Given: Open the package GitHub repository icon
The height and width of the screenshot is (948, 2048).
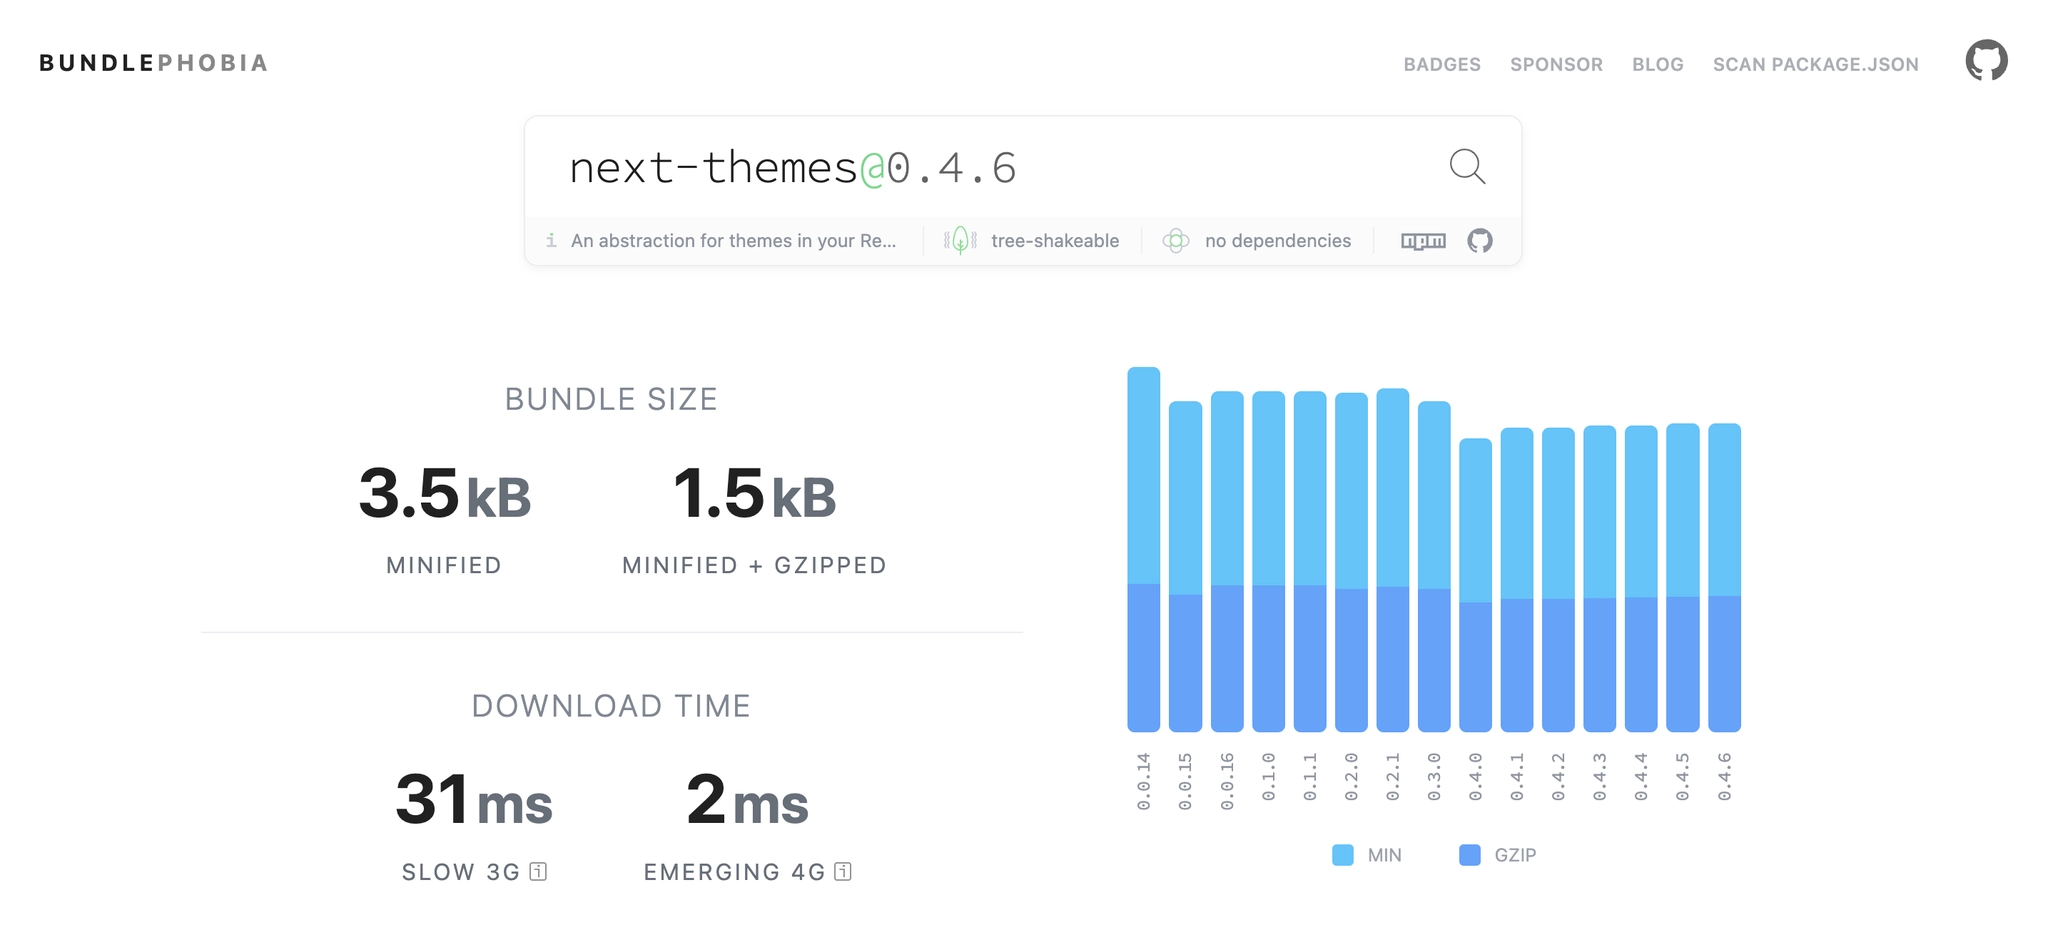Looking at the screenshot, I should [1480, 241].
